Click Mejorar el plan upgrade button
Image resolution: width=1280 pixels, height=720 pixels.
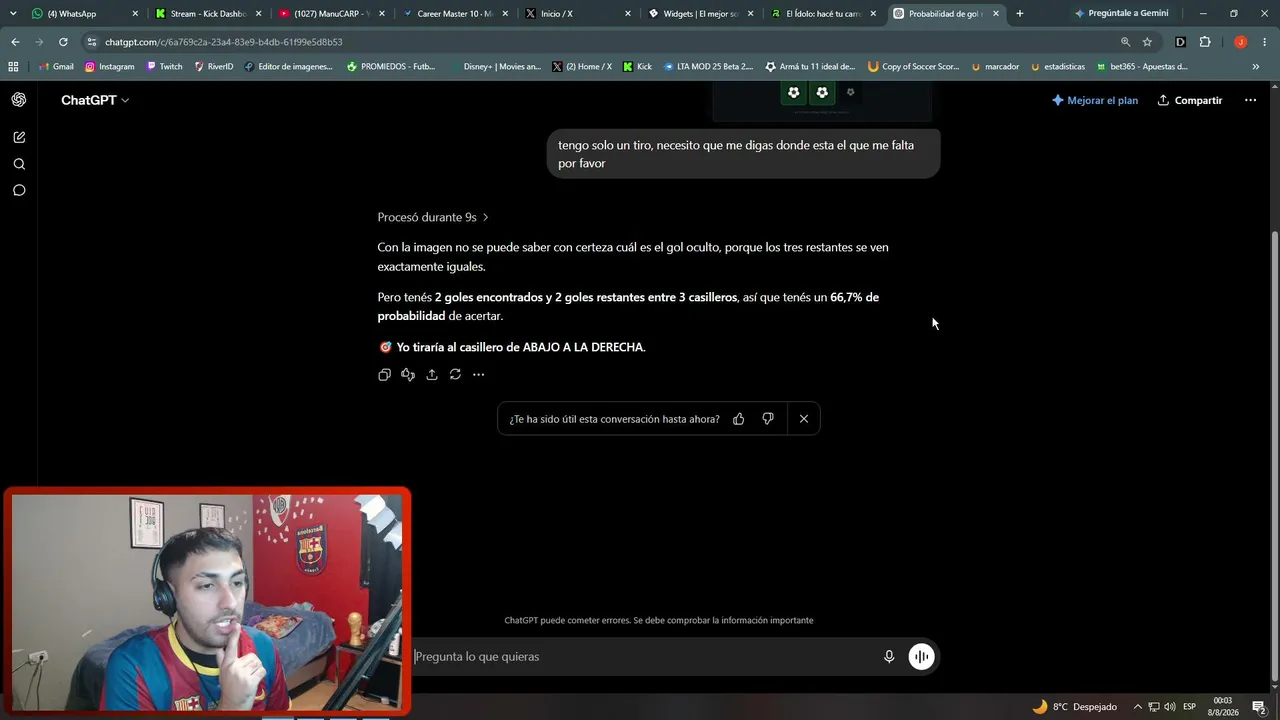click(x=1095, y=100)
